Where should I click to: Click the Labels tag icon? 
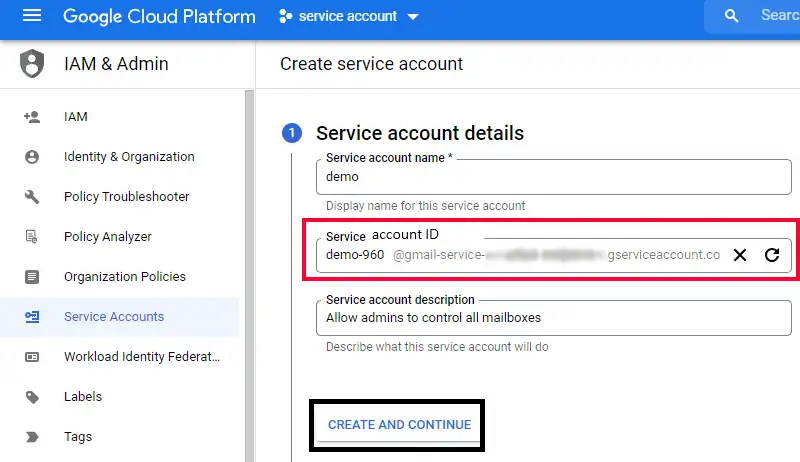point(32,397)
